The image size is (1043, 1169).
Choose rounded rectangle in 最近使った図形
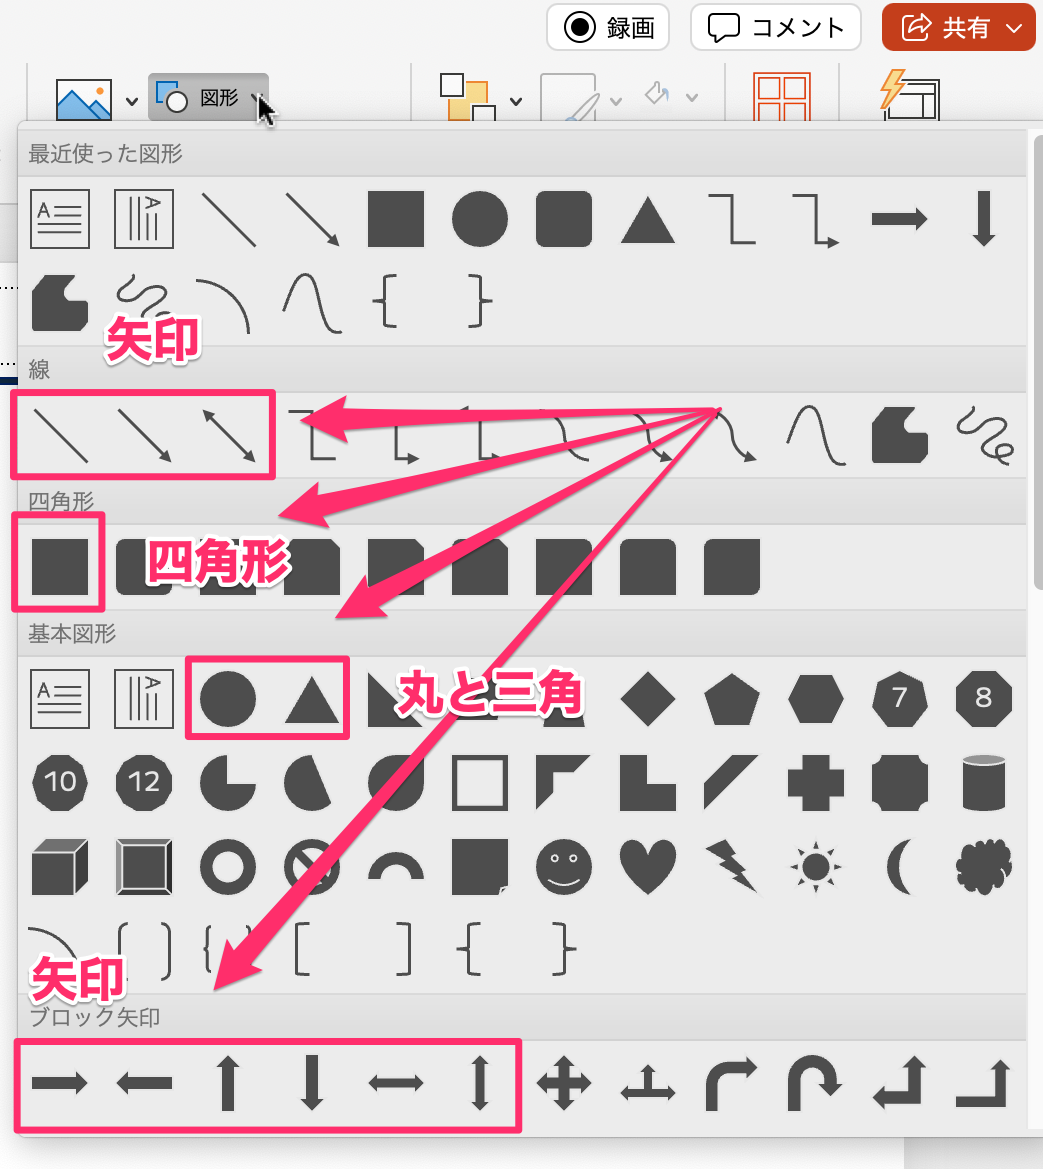click(x=564, y=219)
